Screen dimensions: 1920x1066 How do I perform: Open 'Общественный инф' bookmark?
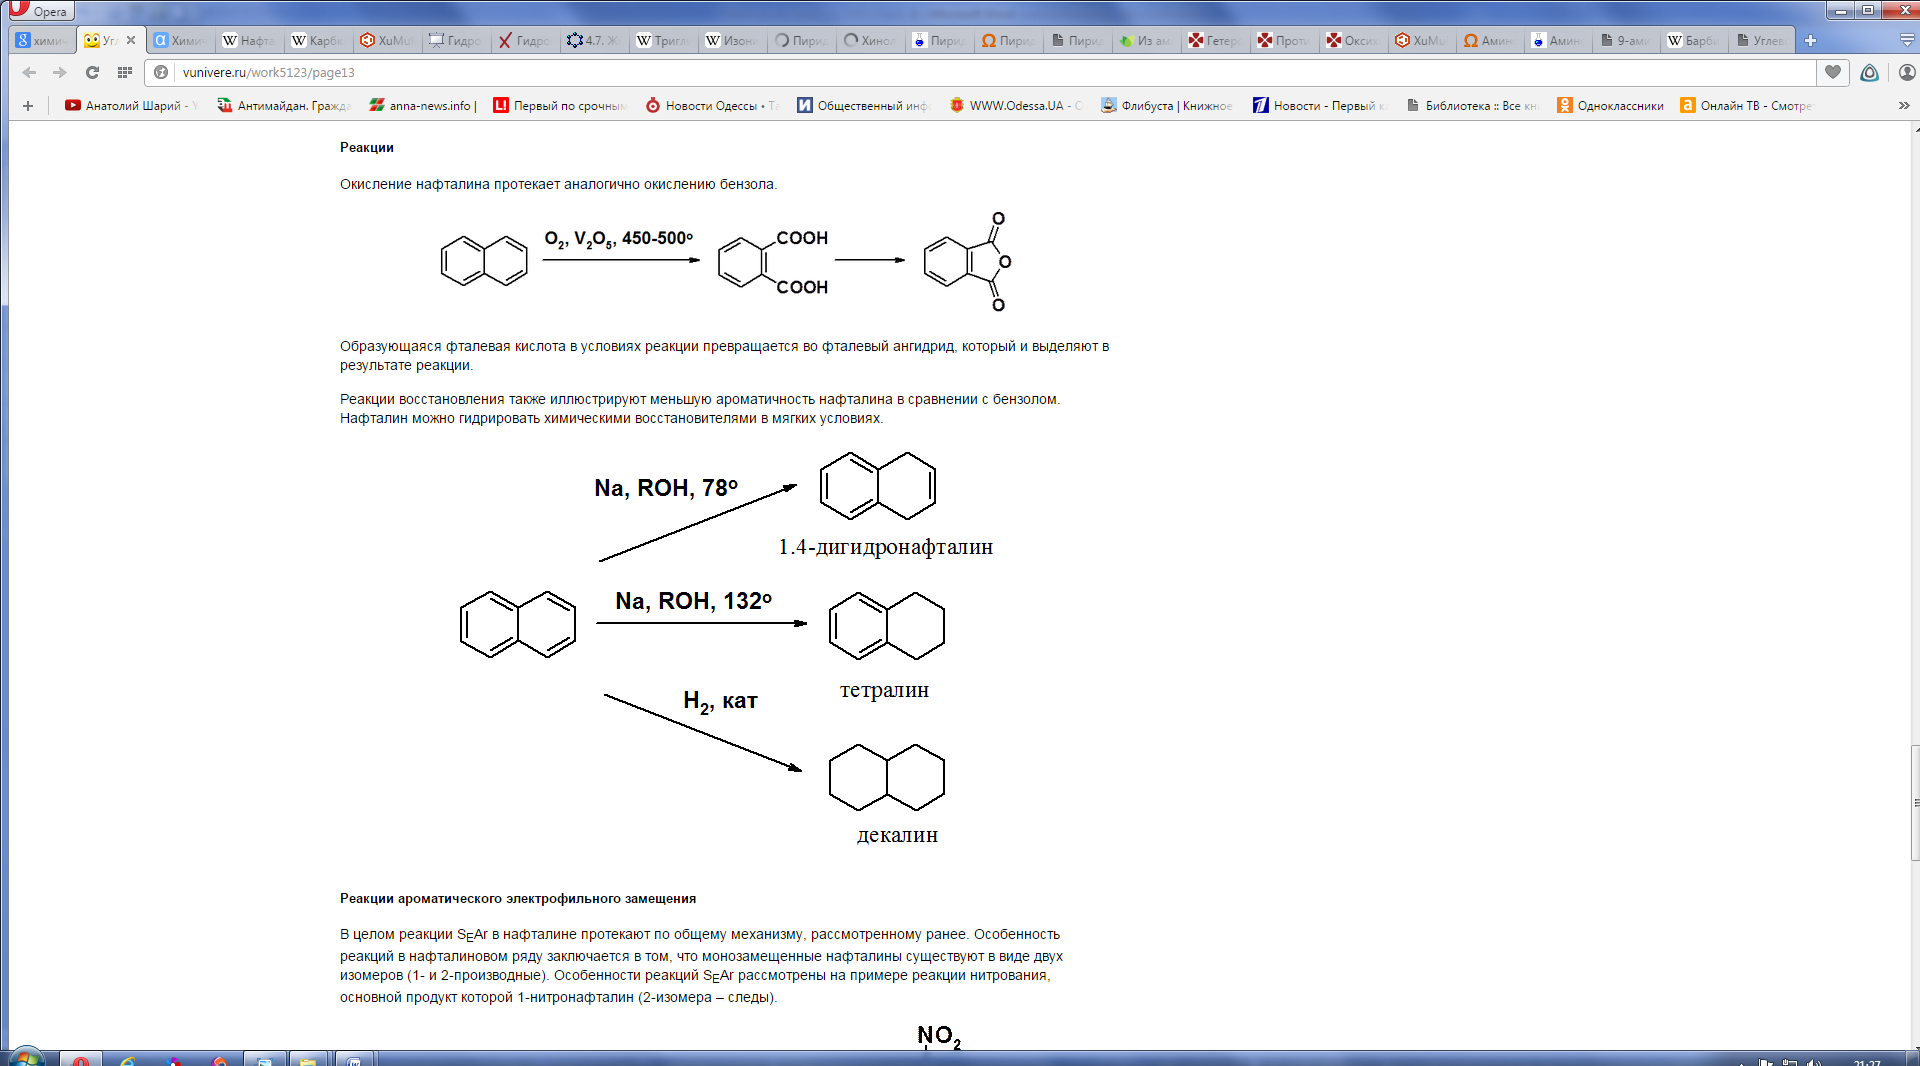pyautogui.click(x=863, y=105)
